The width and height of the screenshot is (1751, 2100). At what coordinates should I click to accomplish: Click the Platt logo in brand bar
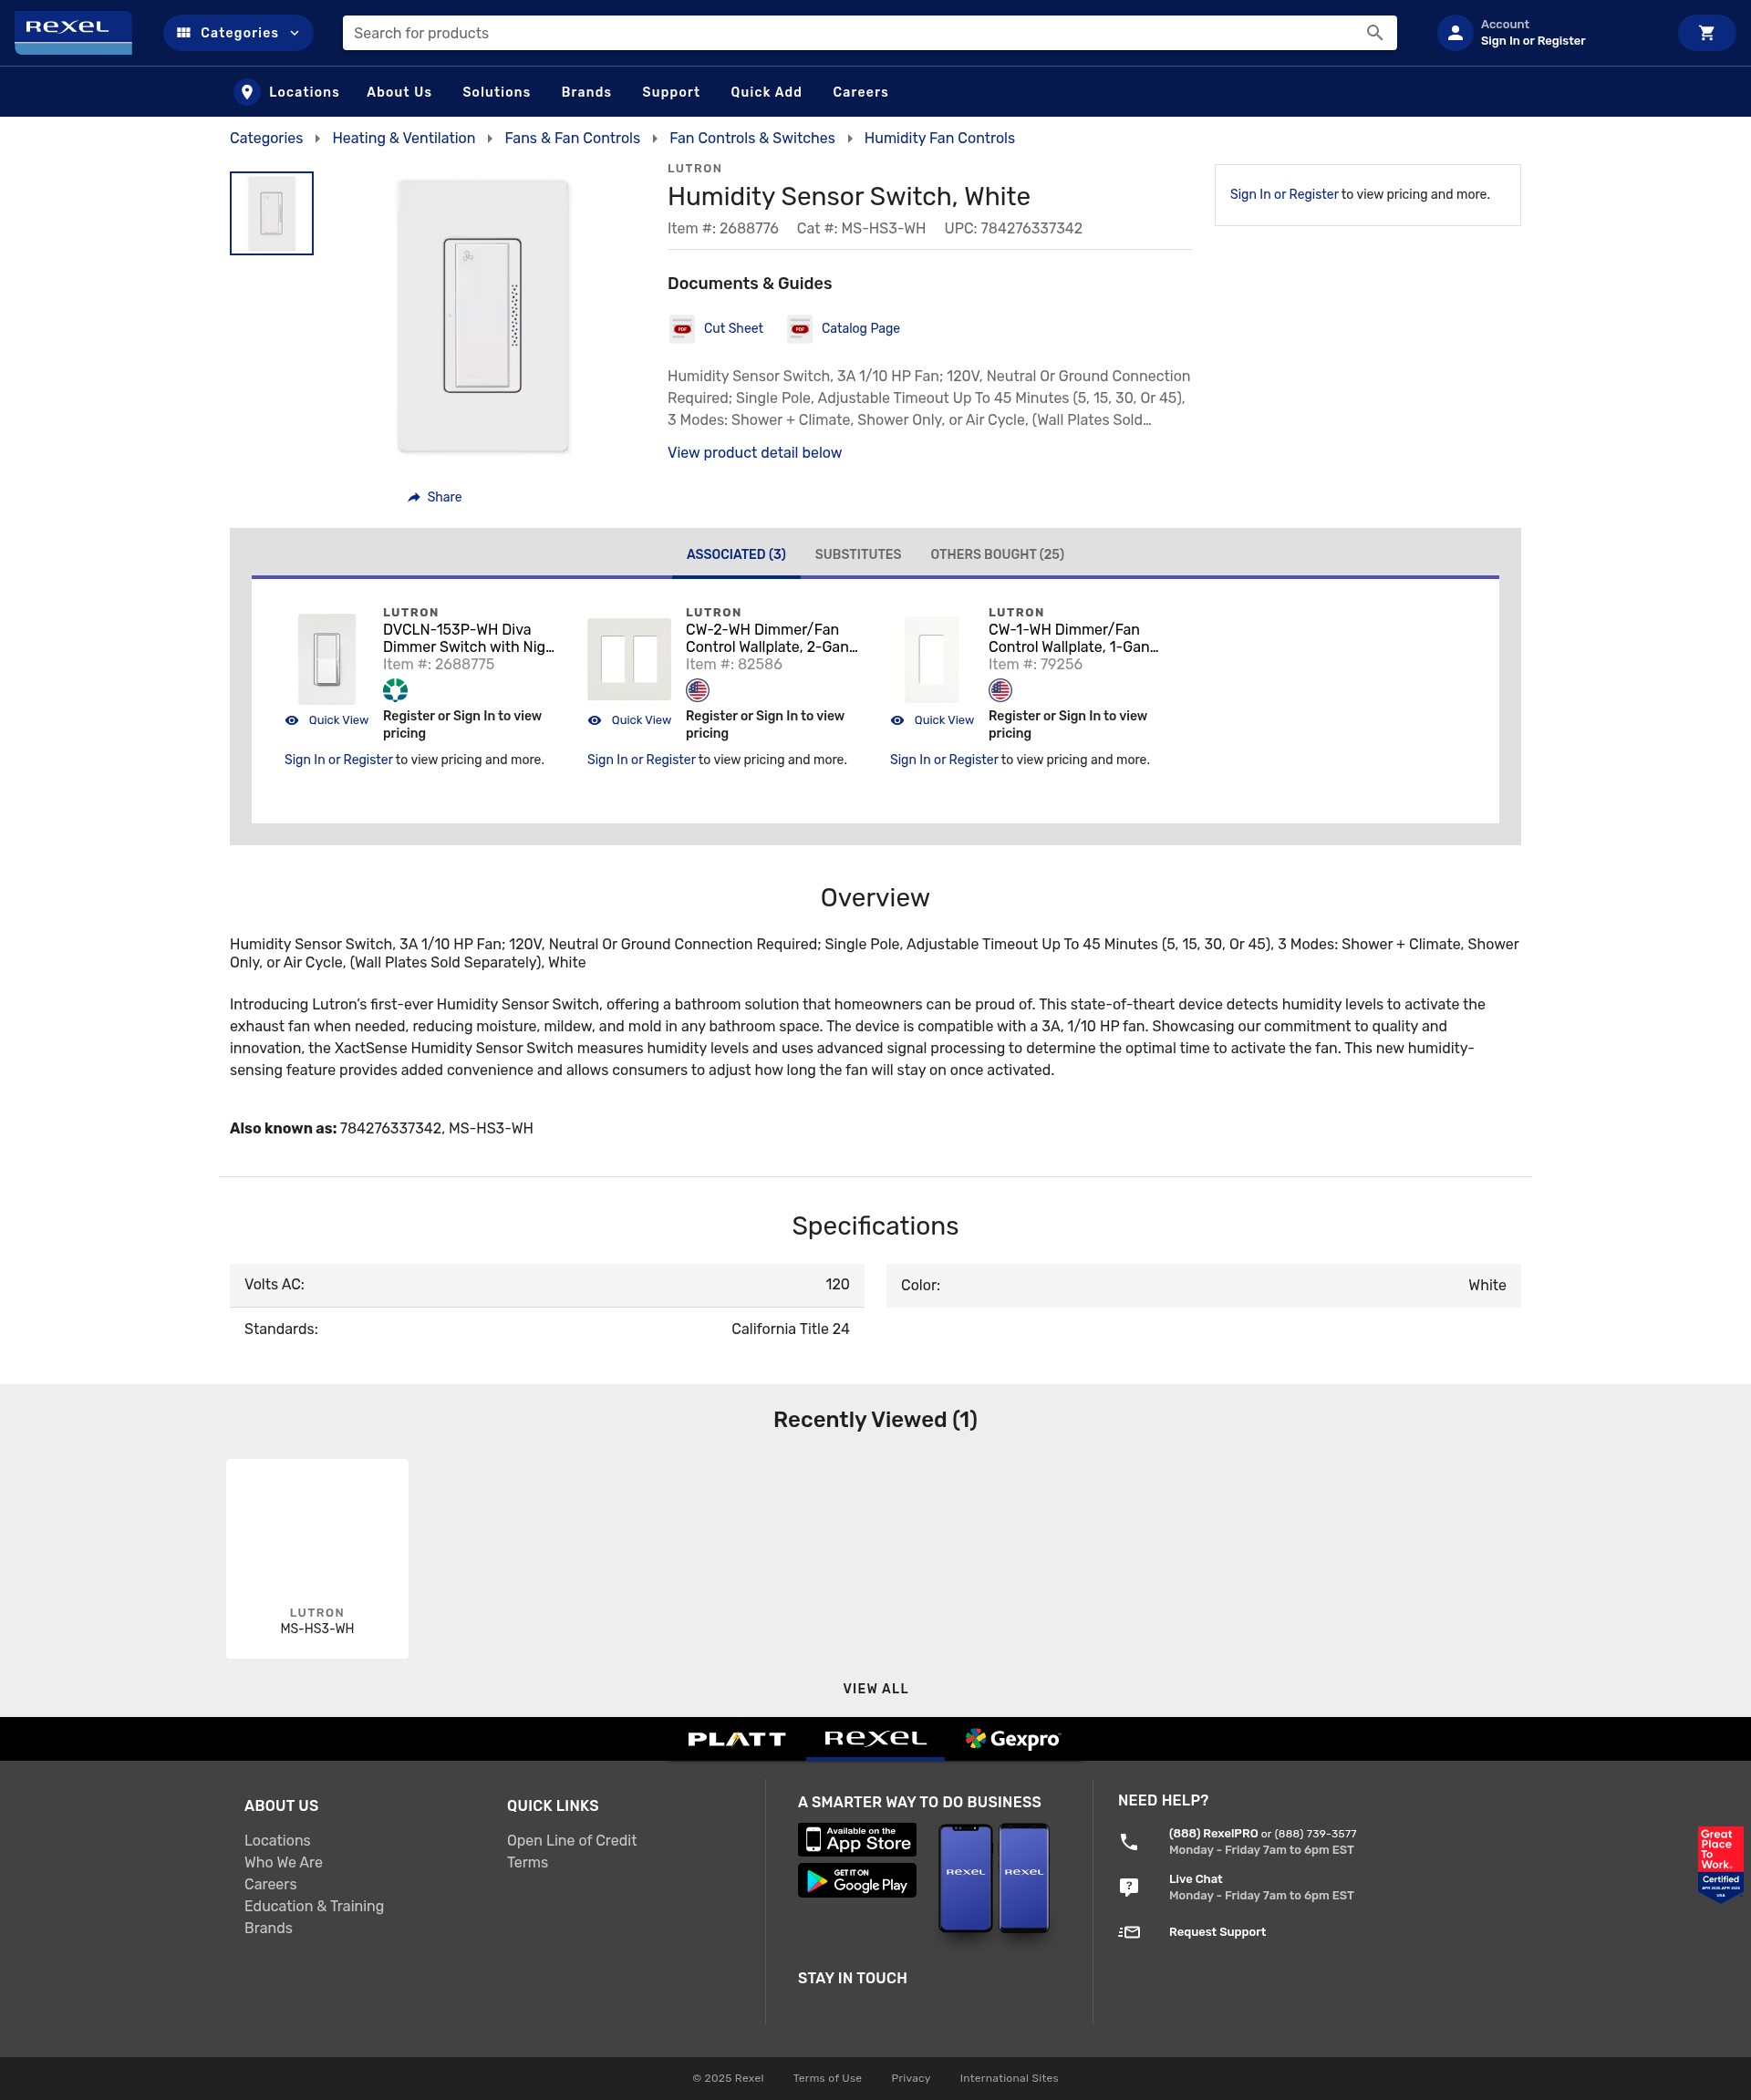pos(736,1739)
